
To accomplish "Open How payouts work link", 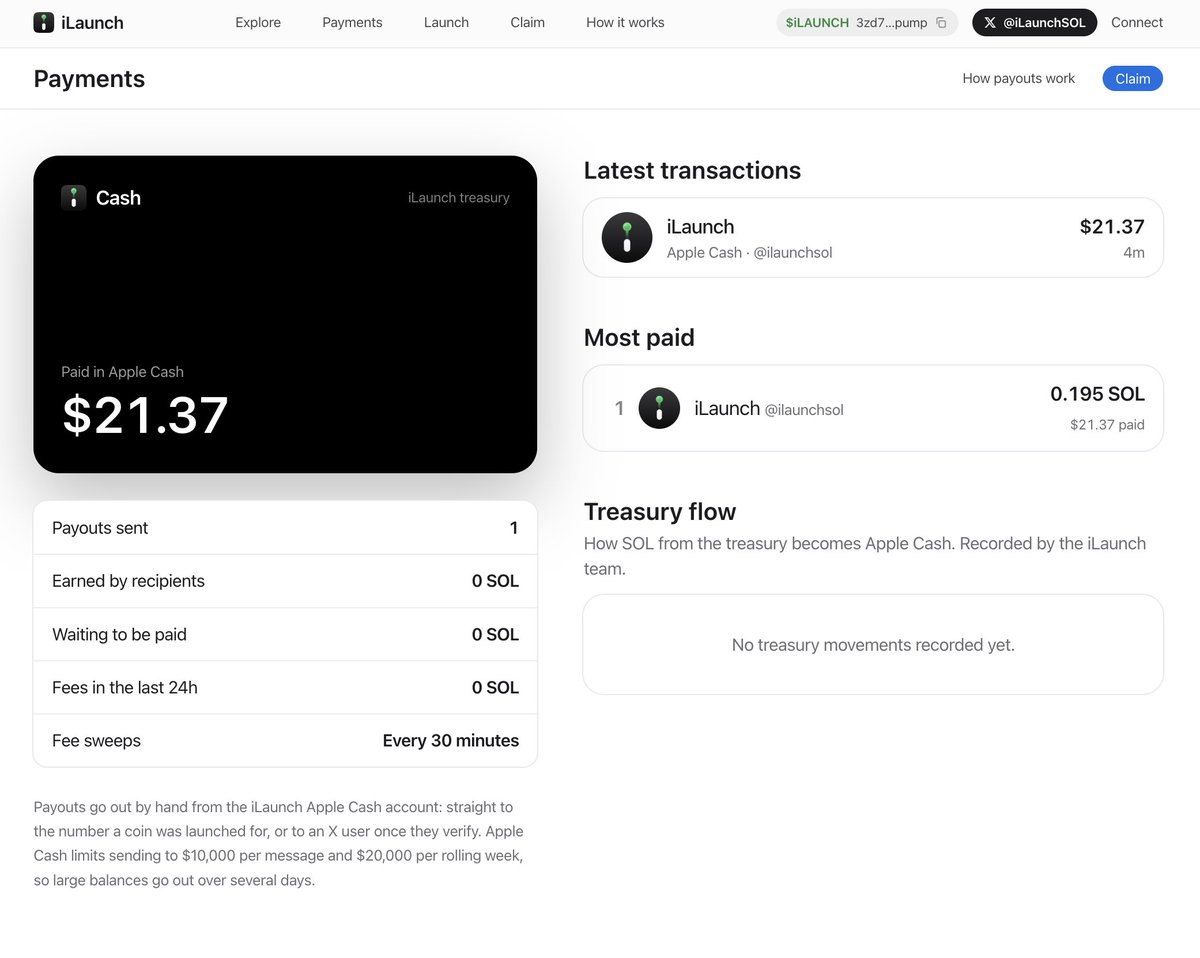I will (x=1018, y=78).
